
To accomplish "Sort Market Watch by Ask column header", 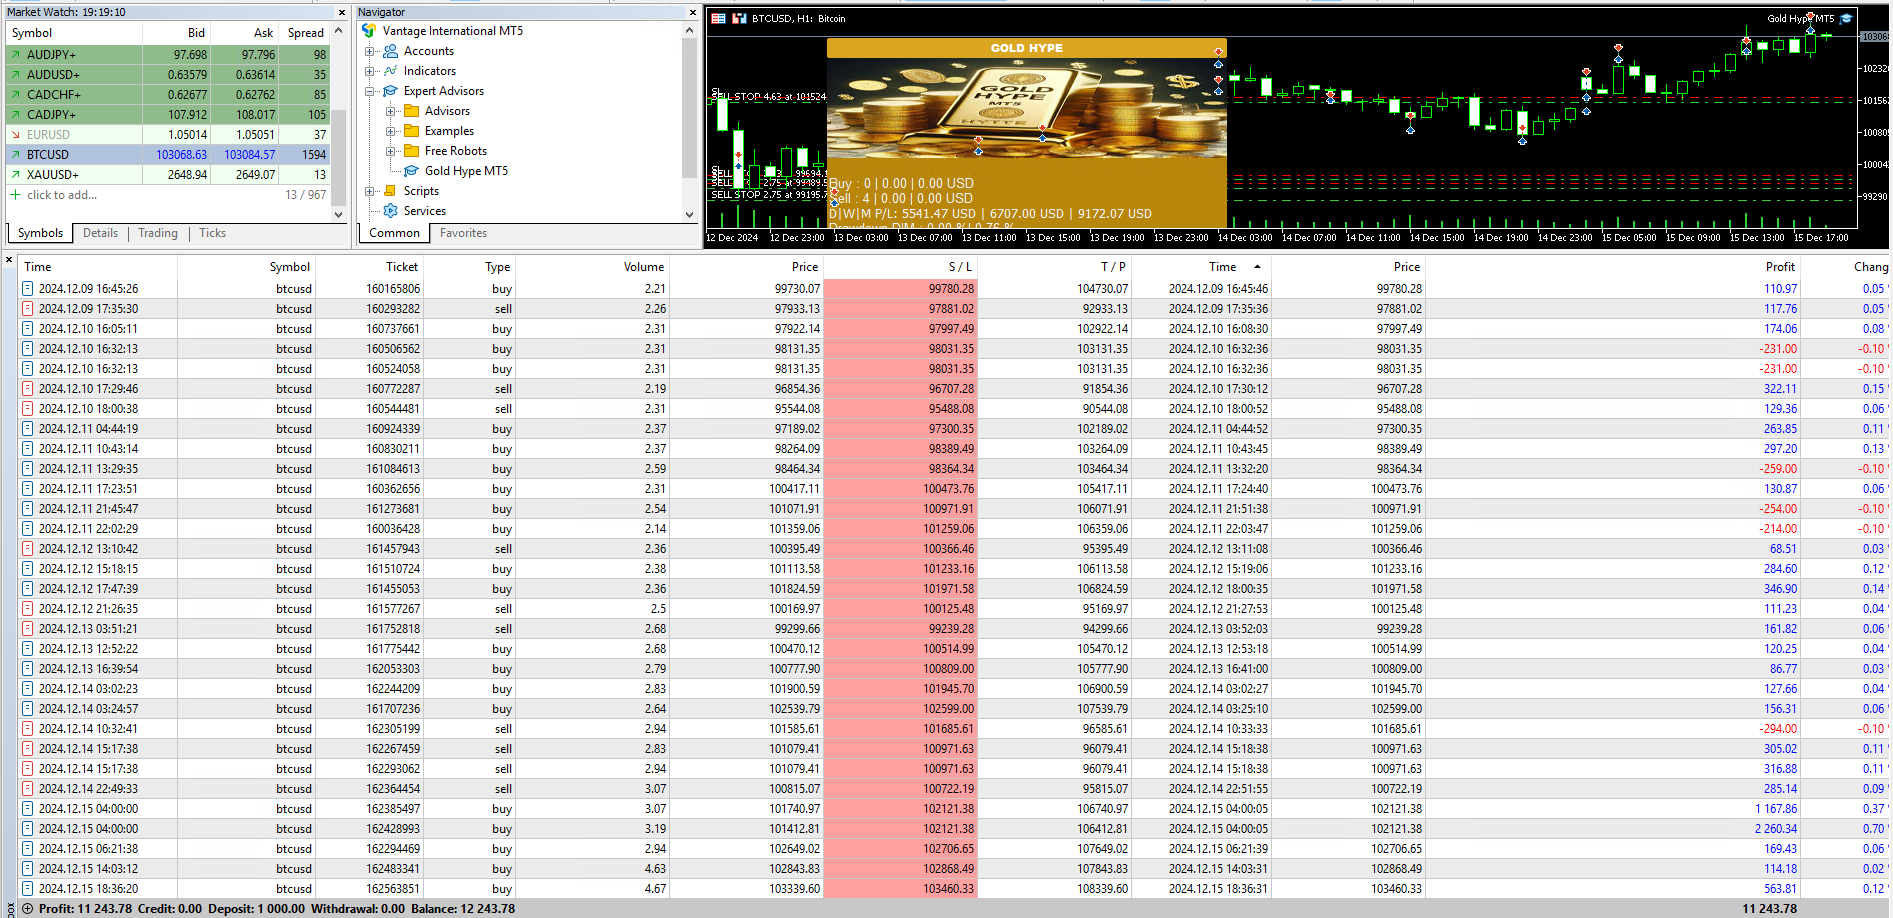I will coord(245,33).
